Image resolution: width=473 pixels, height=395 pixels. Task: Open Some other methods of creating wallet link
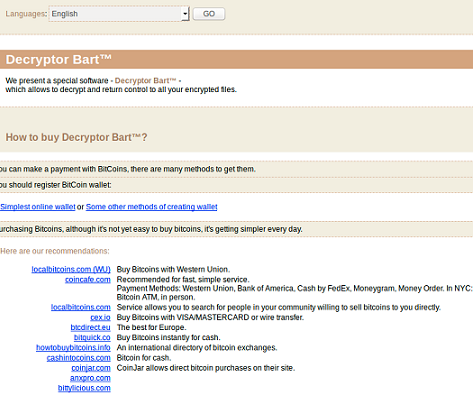[x=152, y=207]
